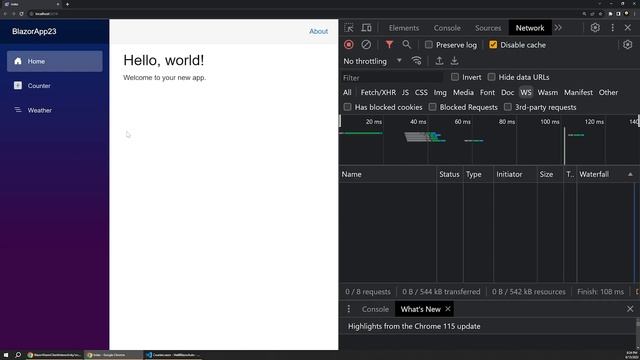Filter requests by Media

click(x=463, y=92)
